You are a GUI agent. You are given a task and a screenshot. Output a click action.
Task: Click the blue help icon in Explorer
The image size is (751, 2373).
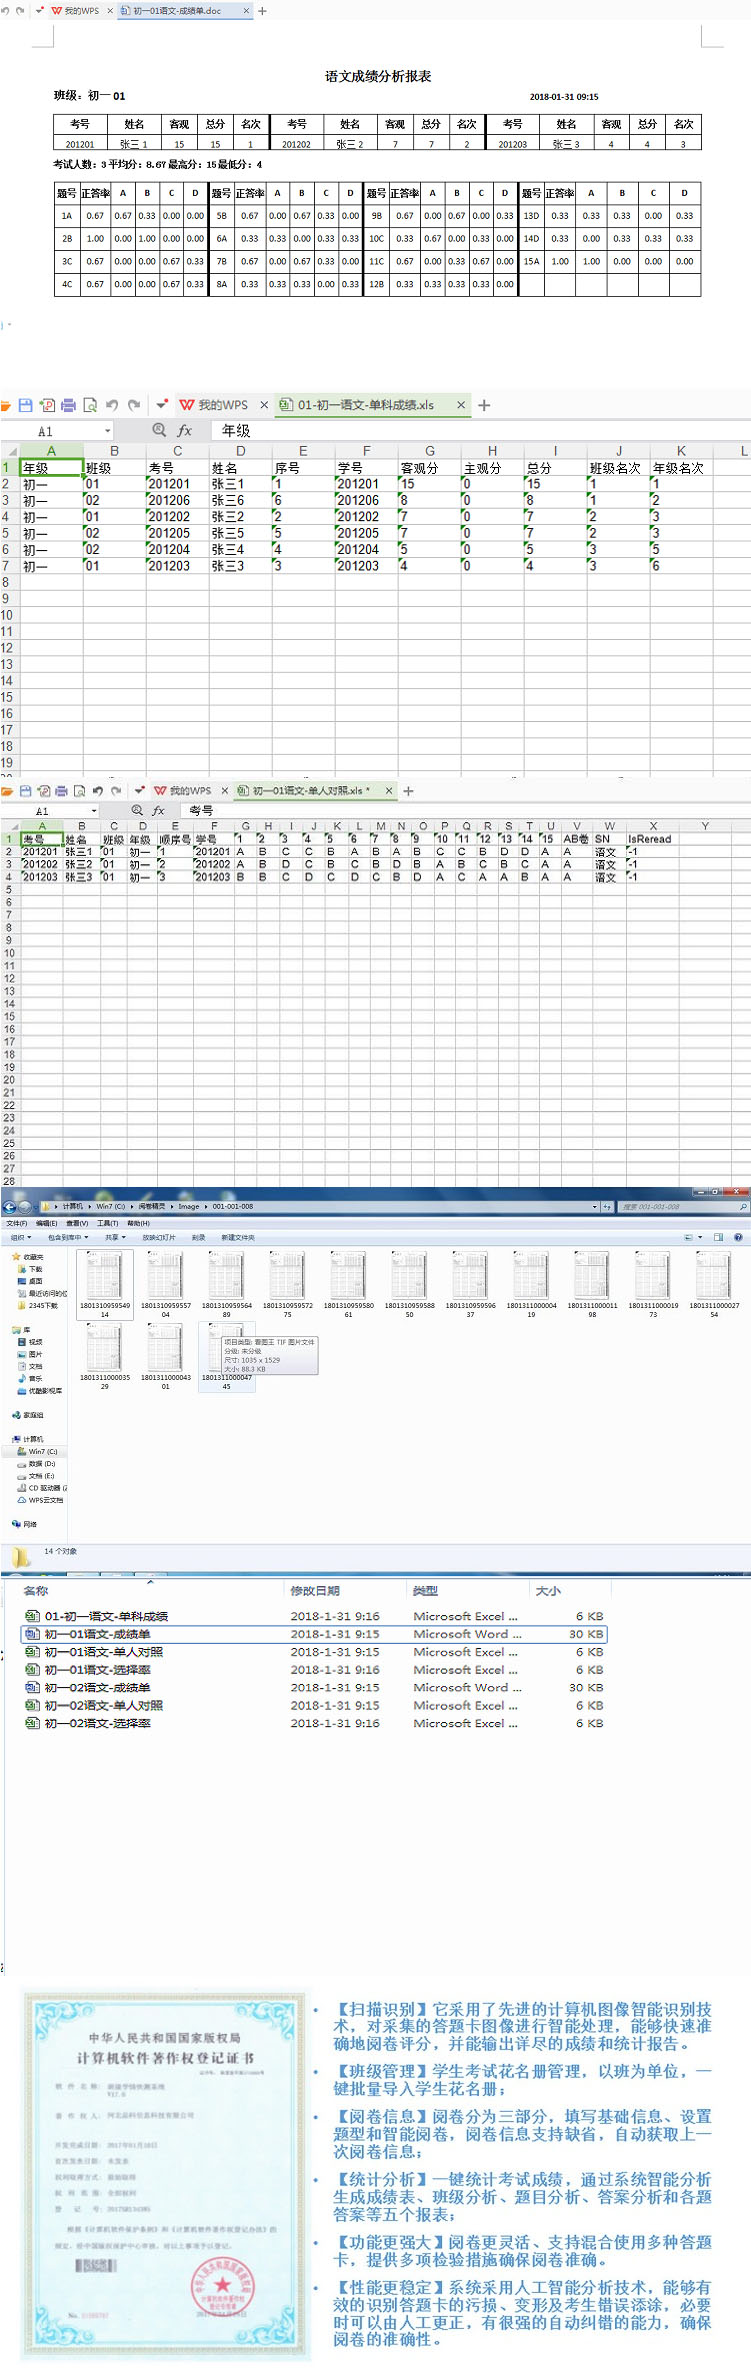coord(738,1237)
